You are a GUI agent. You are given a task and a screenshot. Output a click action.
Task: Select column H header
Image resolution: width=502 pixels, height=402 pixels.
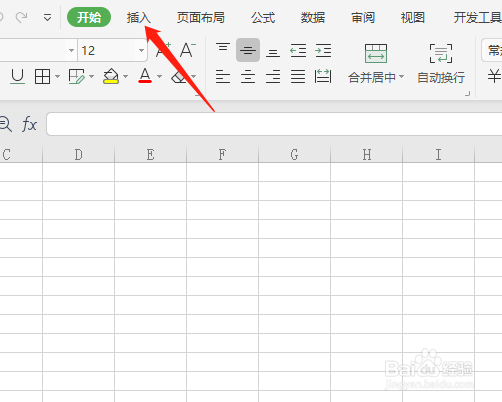(367, 154)
